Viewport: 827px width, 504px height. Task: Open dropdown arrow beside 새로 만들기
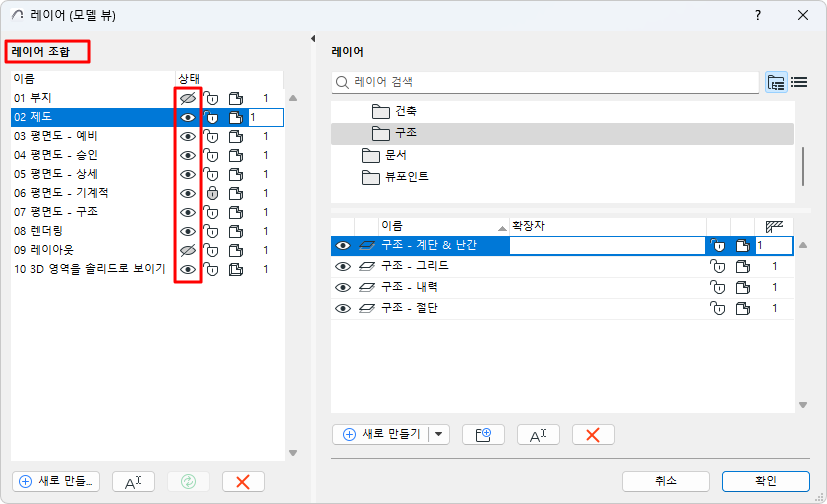pyautogui.click(x=439, y=434)
